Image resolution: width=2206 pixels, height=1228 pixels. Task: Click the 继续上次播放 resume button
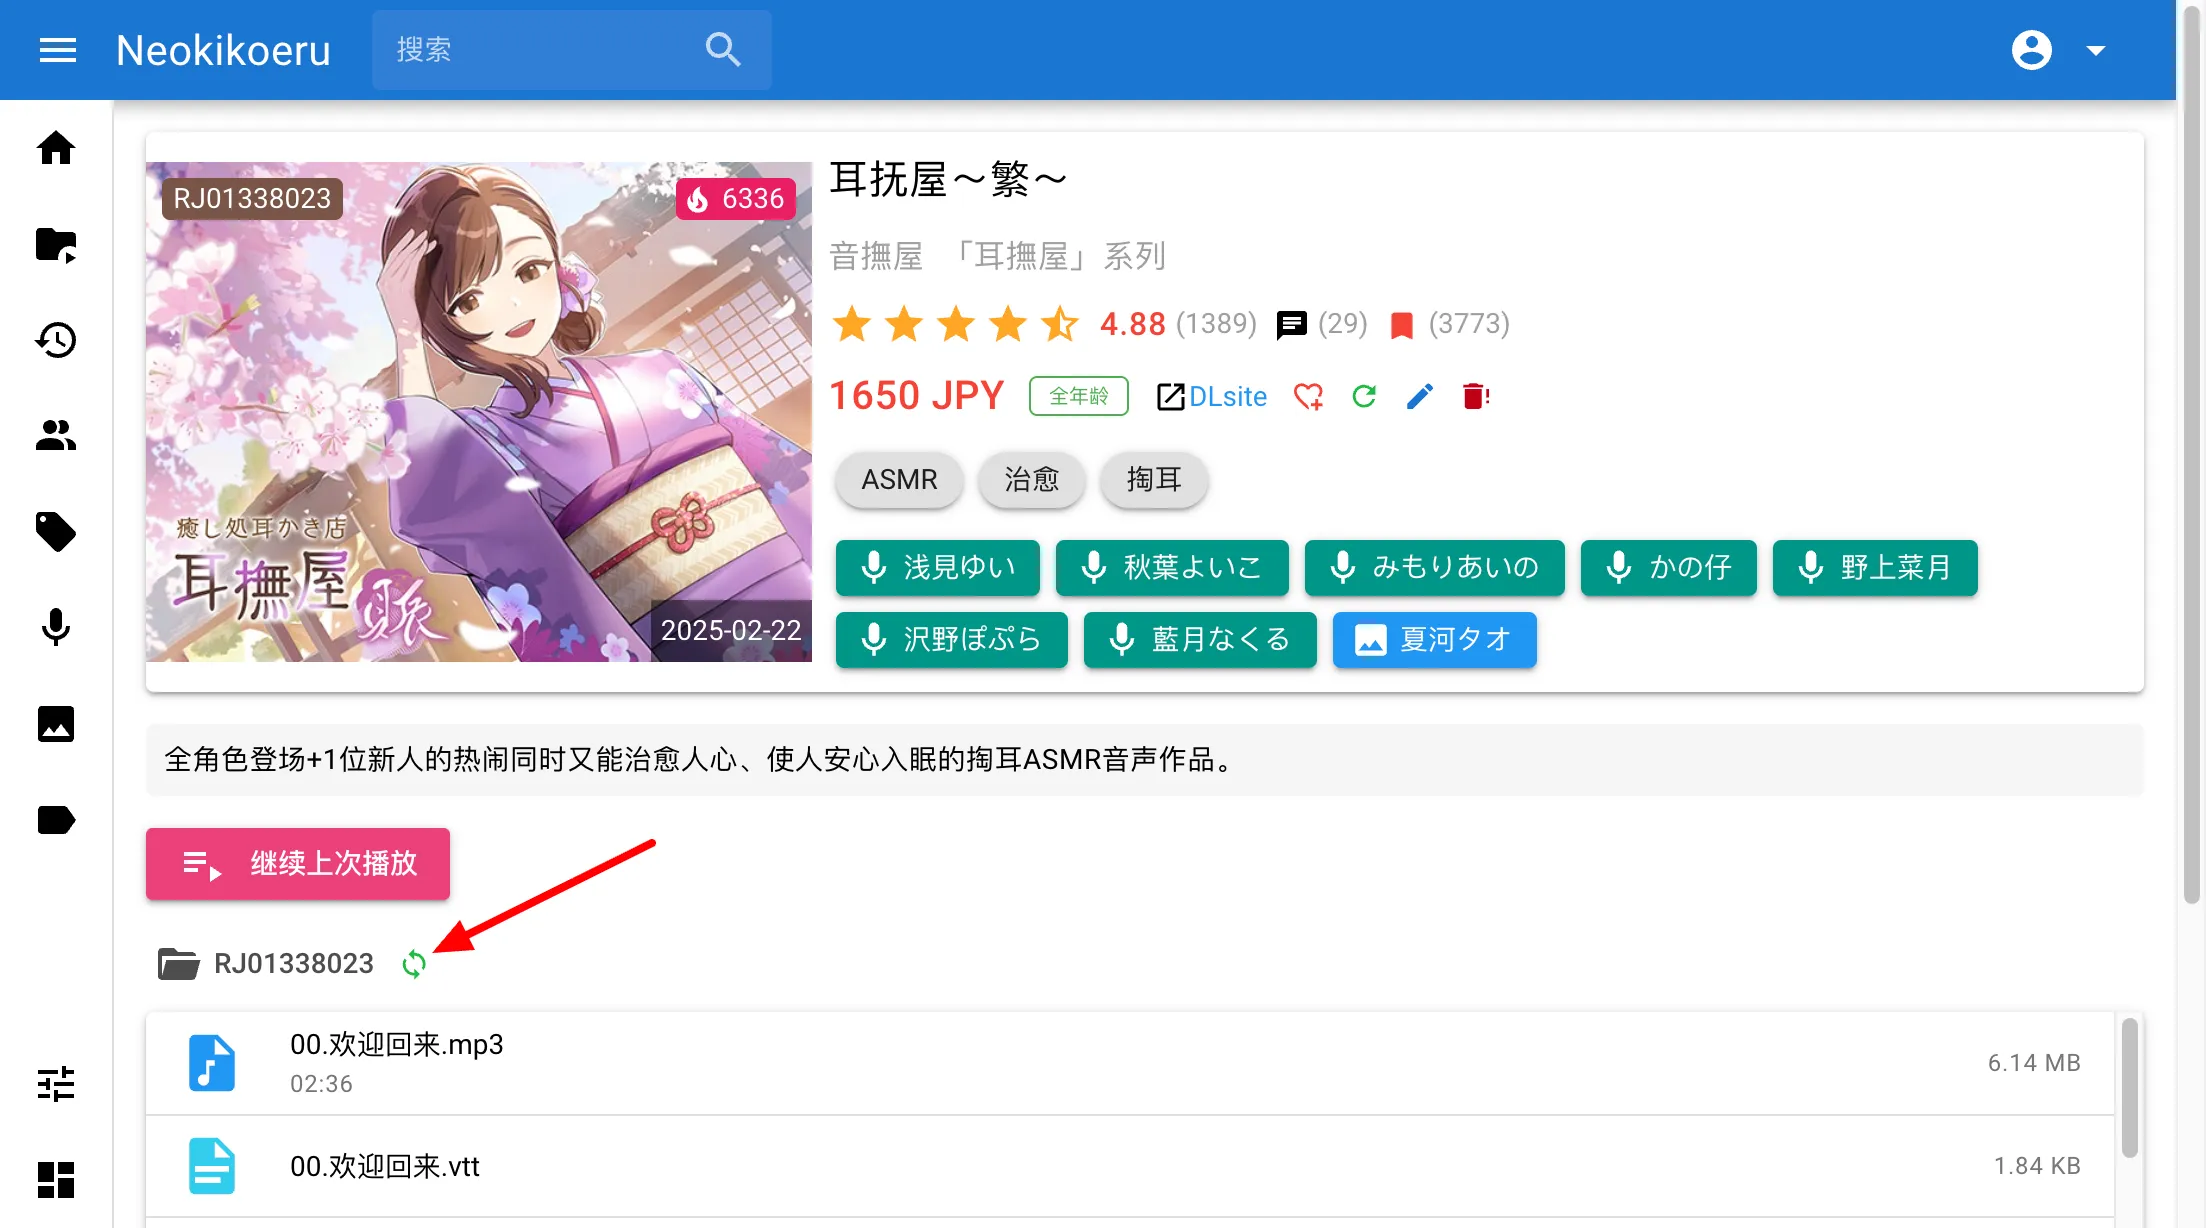(x=298, y=864)
